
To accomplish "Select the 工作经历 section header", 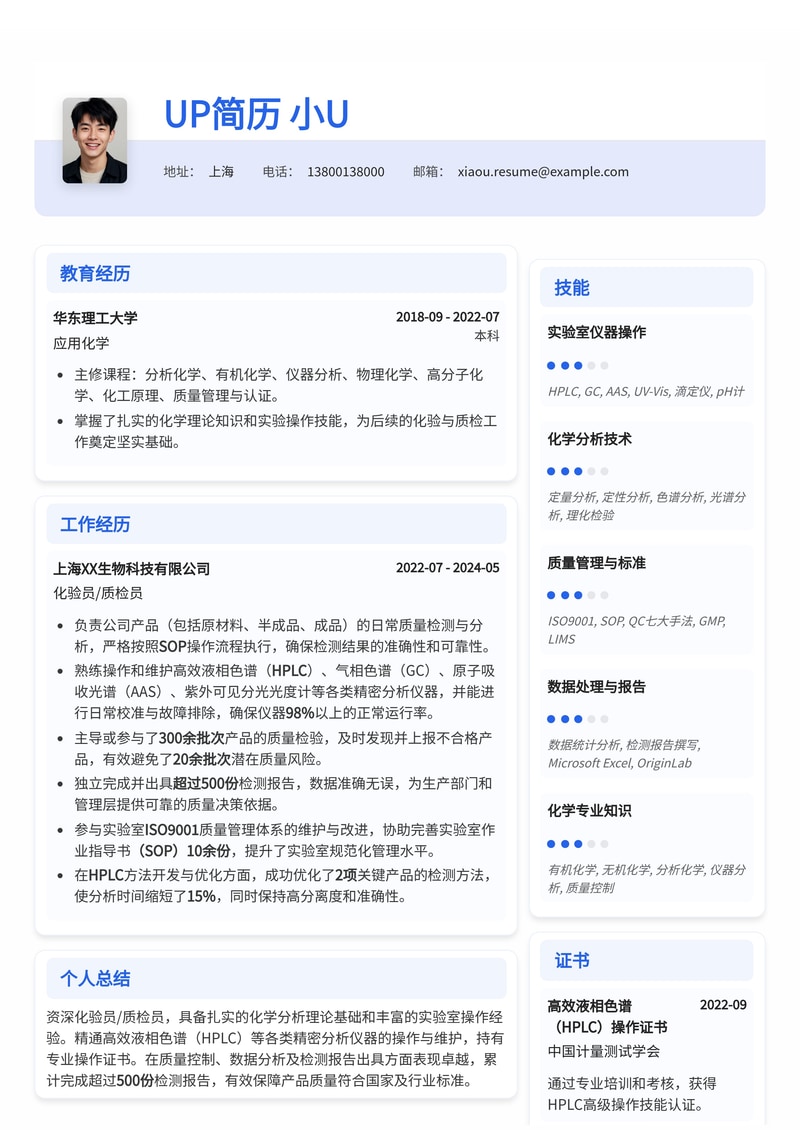I will pyautogui.click(x=94, y=524).
